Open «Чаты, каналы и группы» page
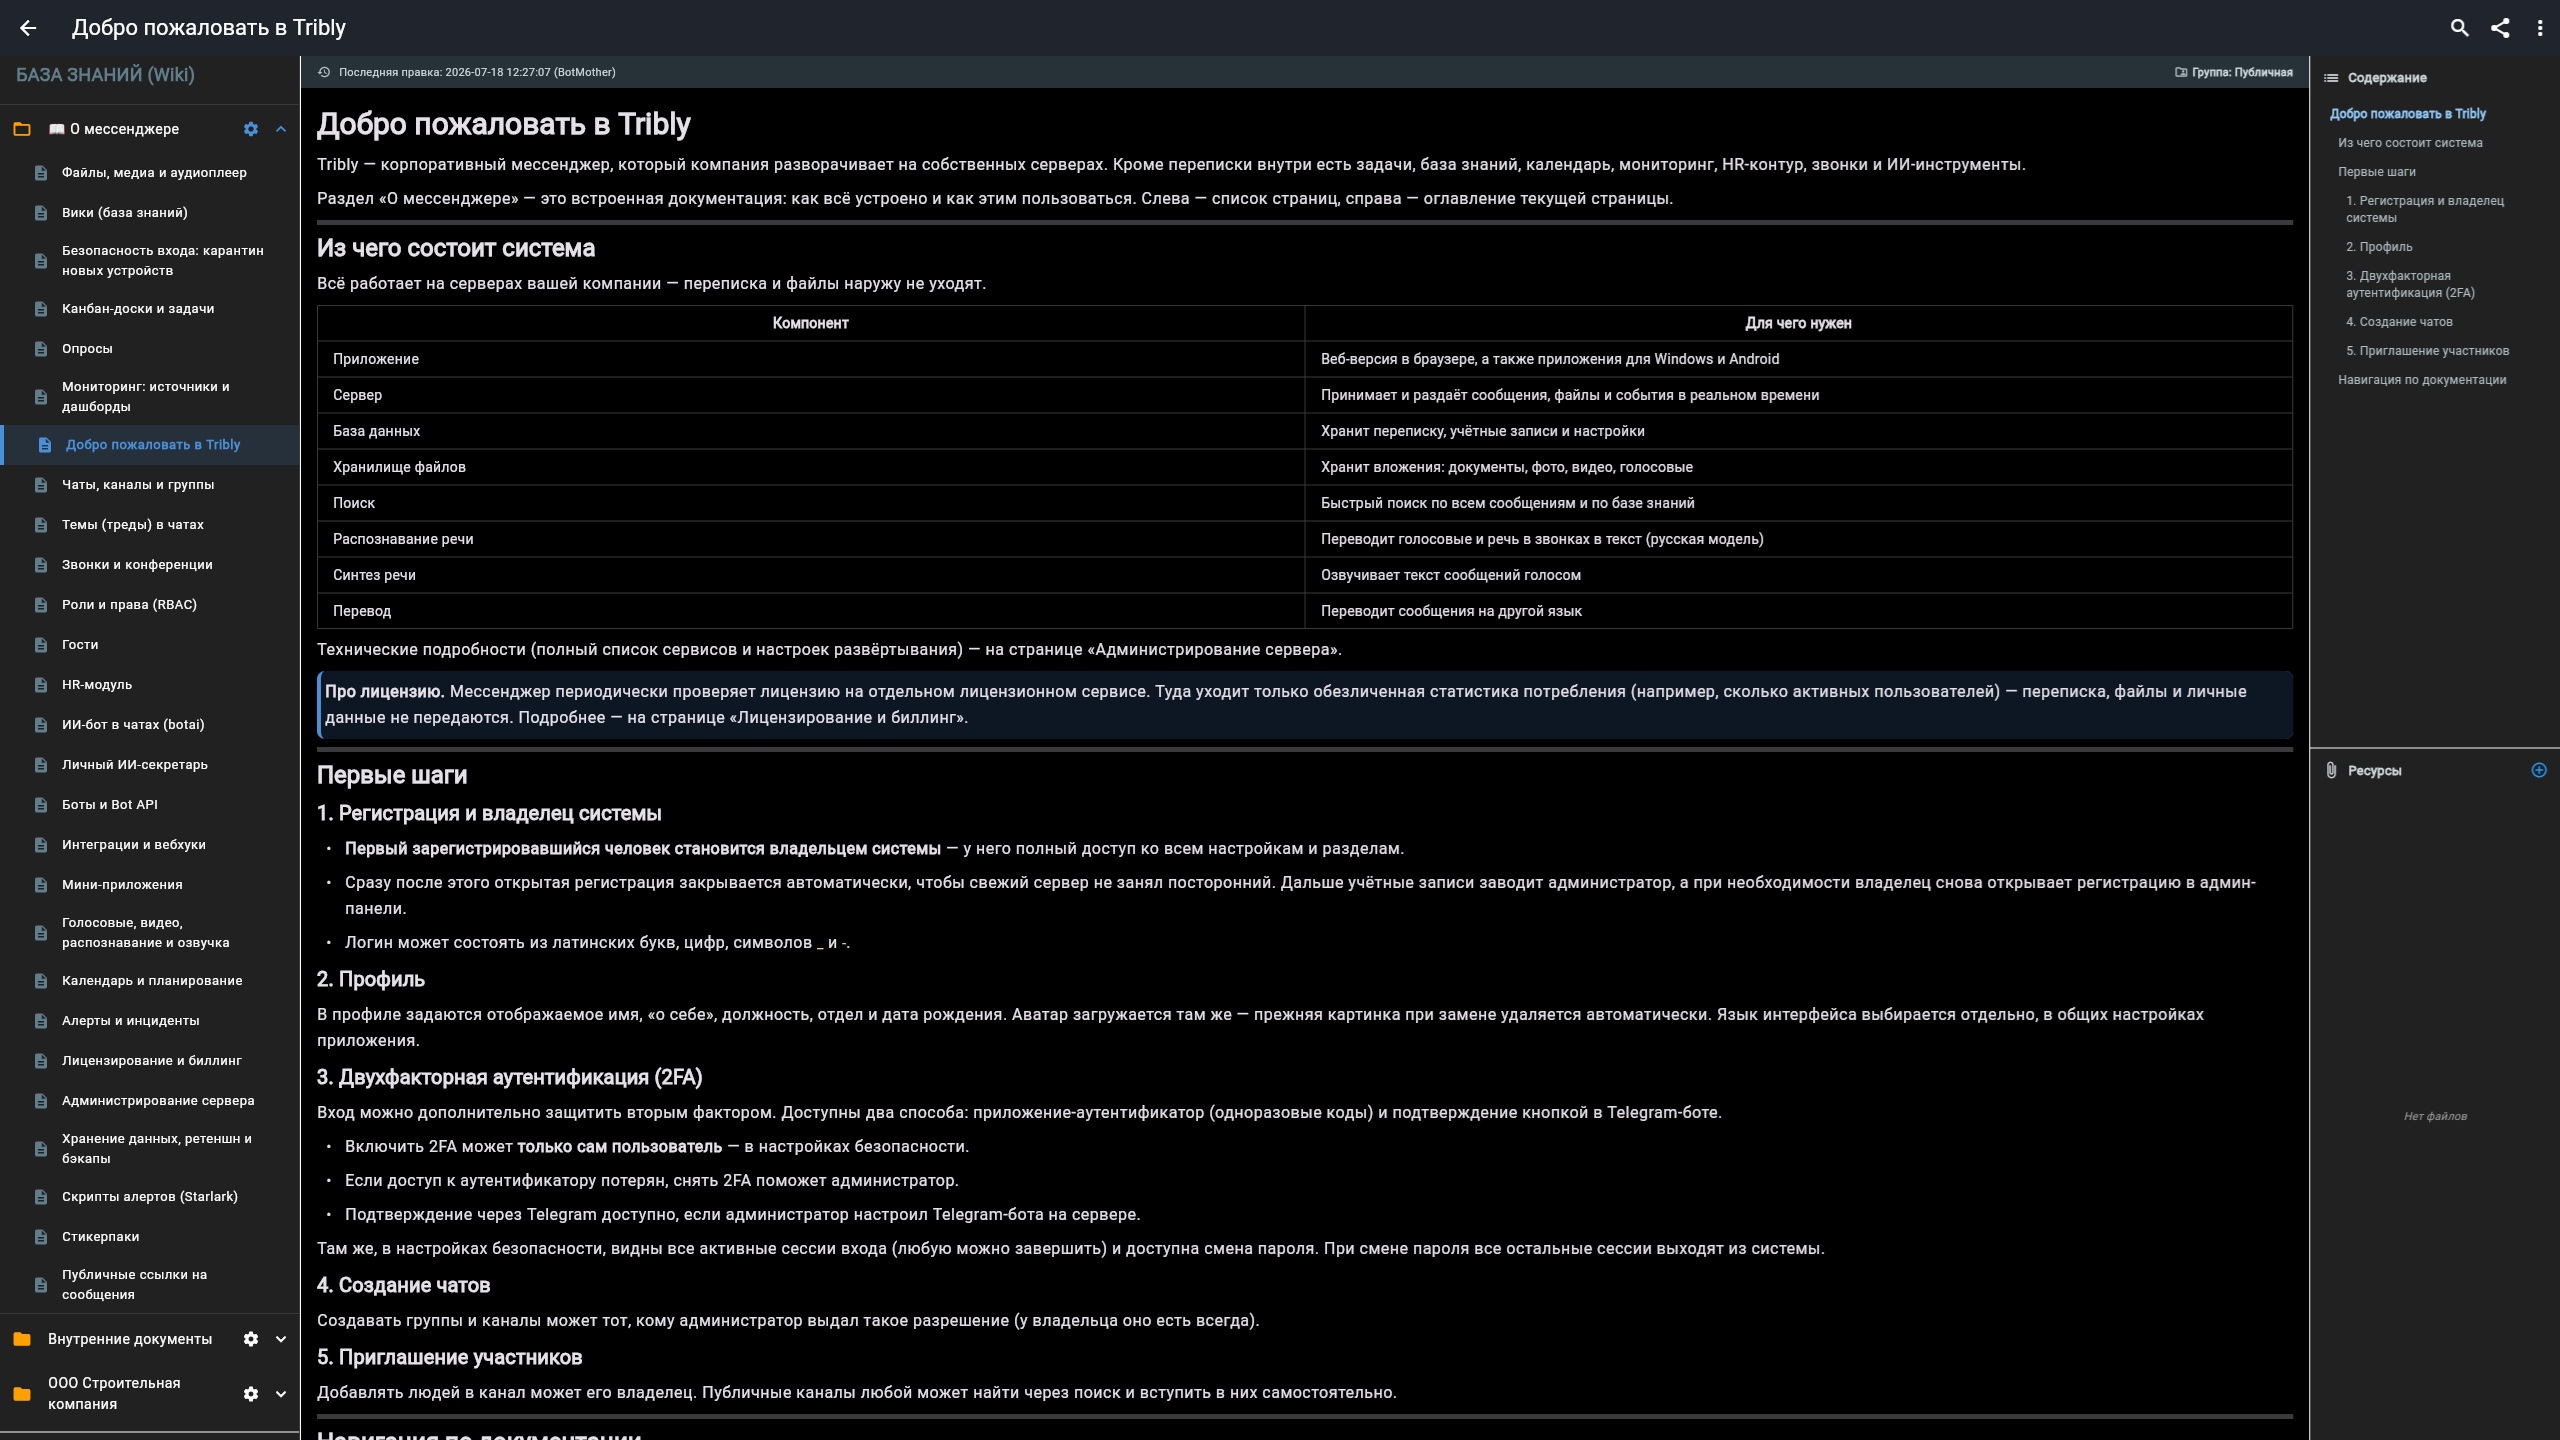 (x=150, y=485)
